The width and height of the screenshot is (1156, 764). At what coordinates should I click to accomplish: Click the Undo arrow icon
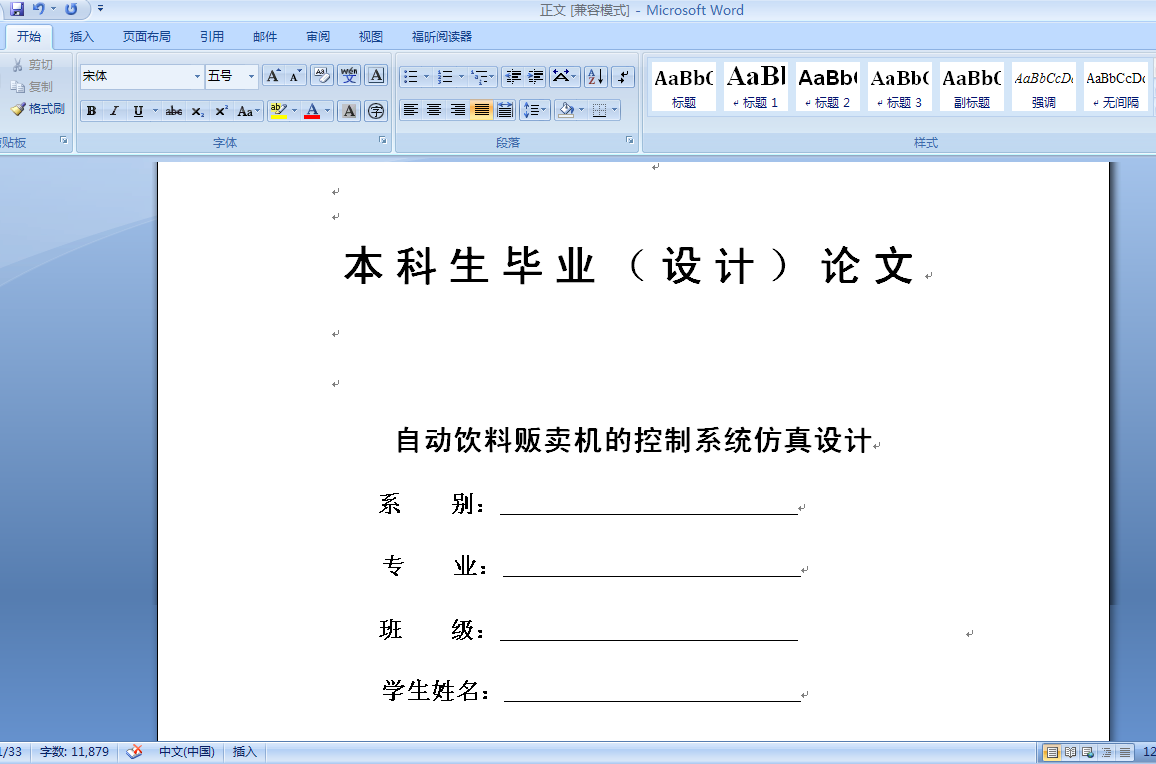(39, 10)
